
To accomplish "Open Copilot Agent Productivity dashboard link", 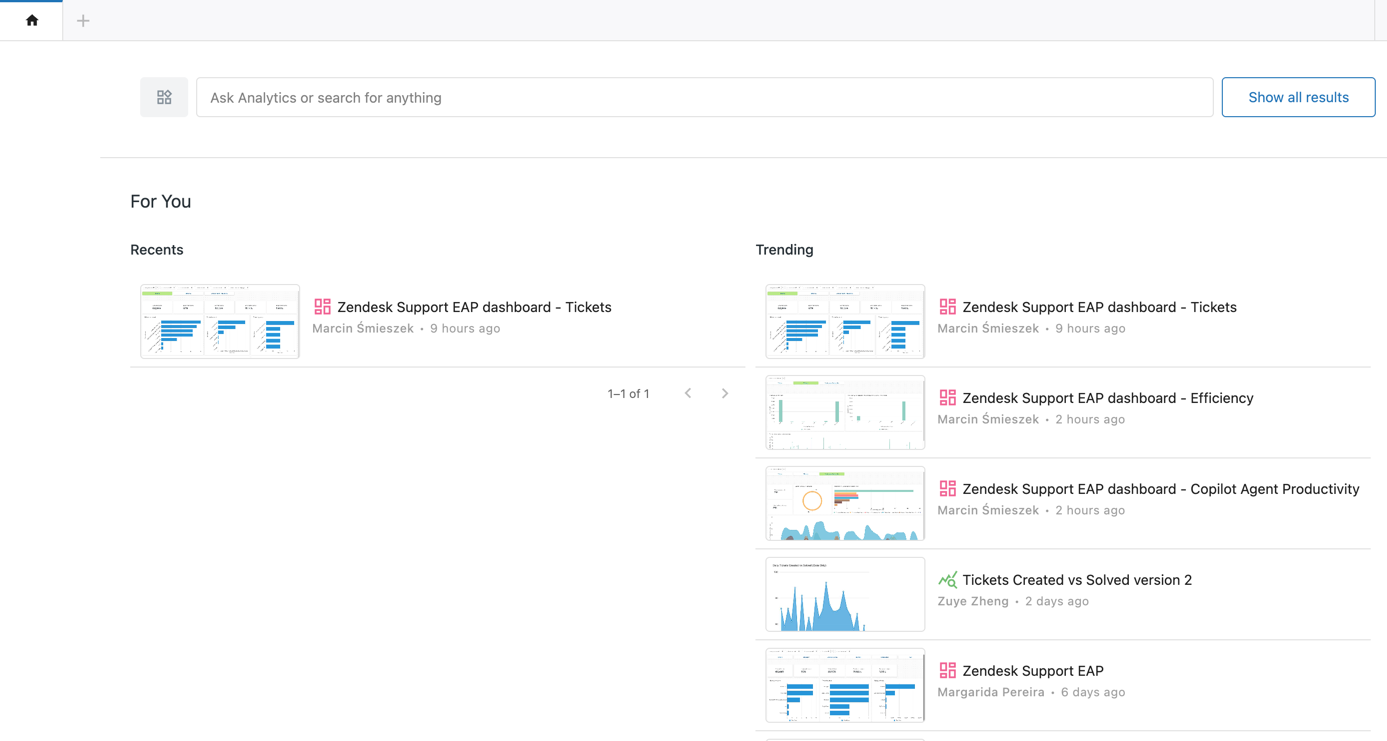I will (1160, 489).
